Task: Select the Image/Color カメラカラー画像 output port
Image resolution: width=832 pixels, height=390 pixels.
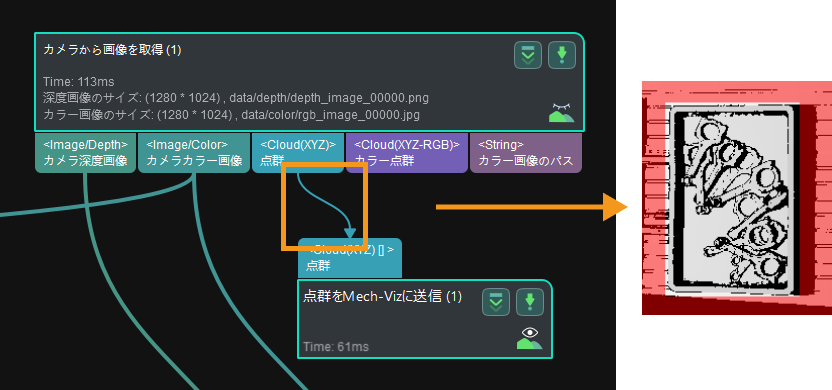Action: pos(194,153)
